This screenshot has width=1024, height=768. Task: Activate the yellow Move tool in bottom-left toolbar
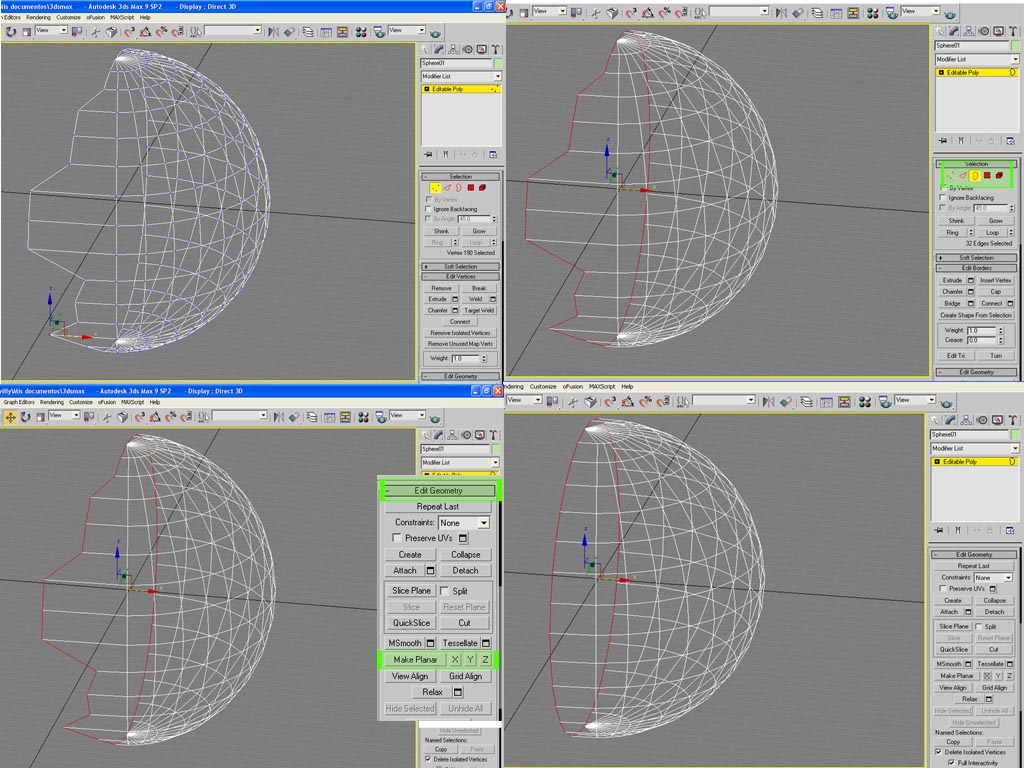pyautogui.click(x=10, y=417)
